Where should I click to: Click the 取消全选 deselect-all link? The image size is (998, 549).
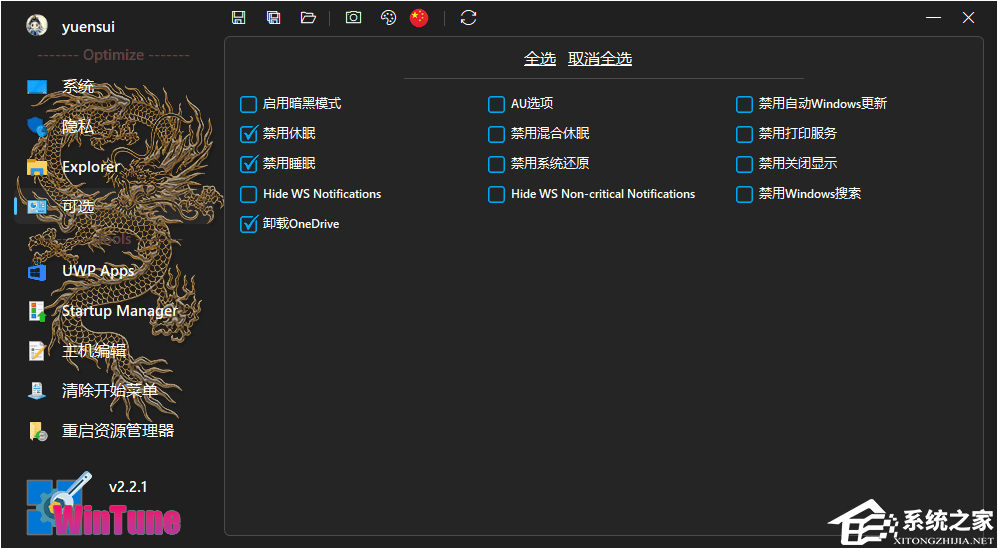[x=600, y=59]
